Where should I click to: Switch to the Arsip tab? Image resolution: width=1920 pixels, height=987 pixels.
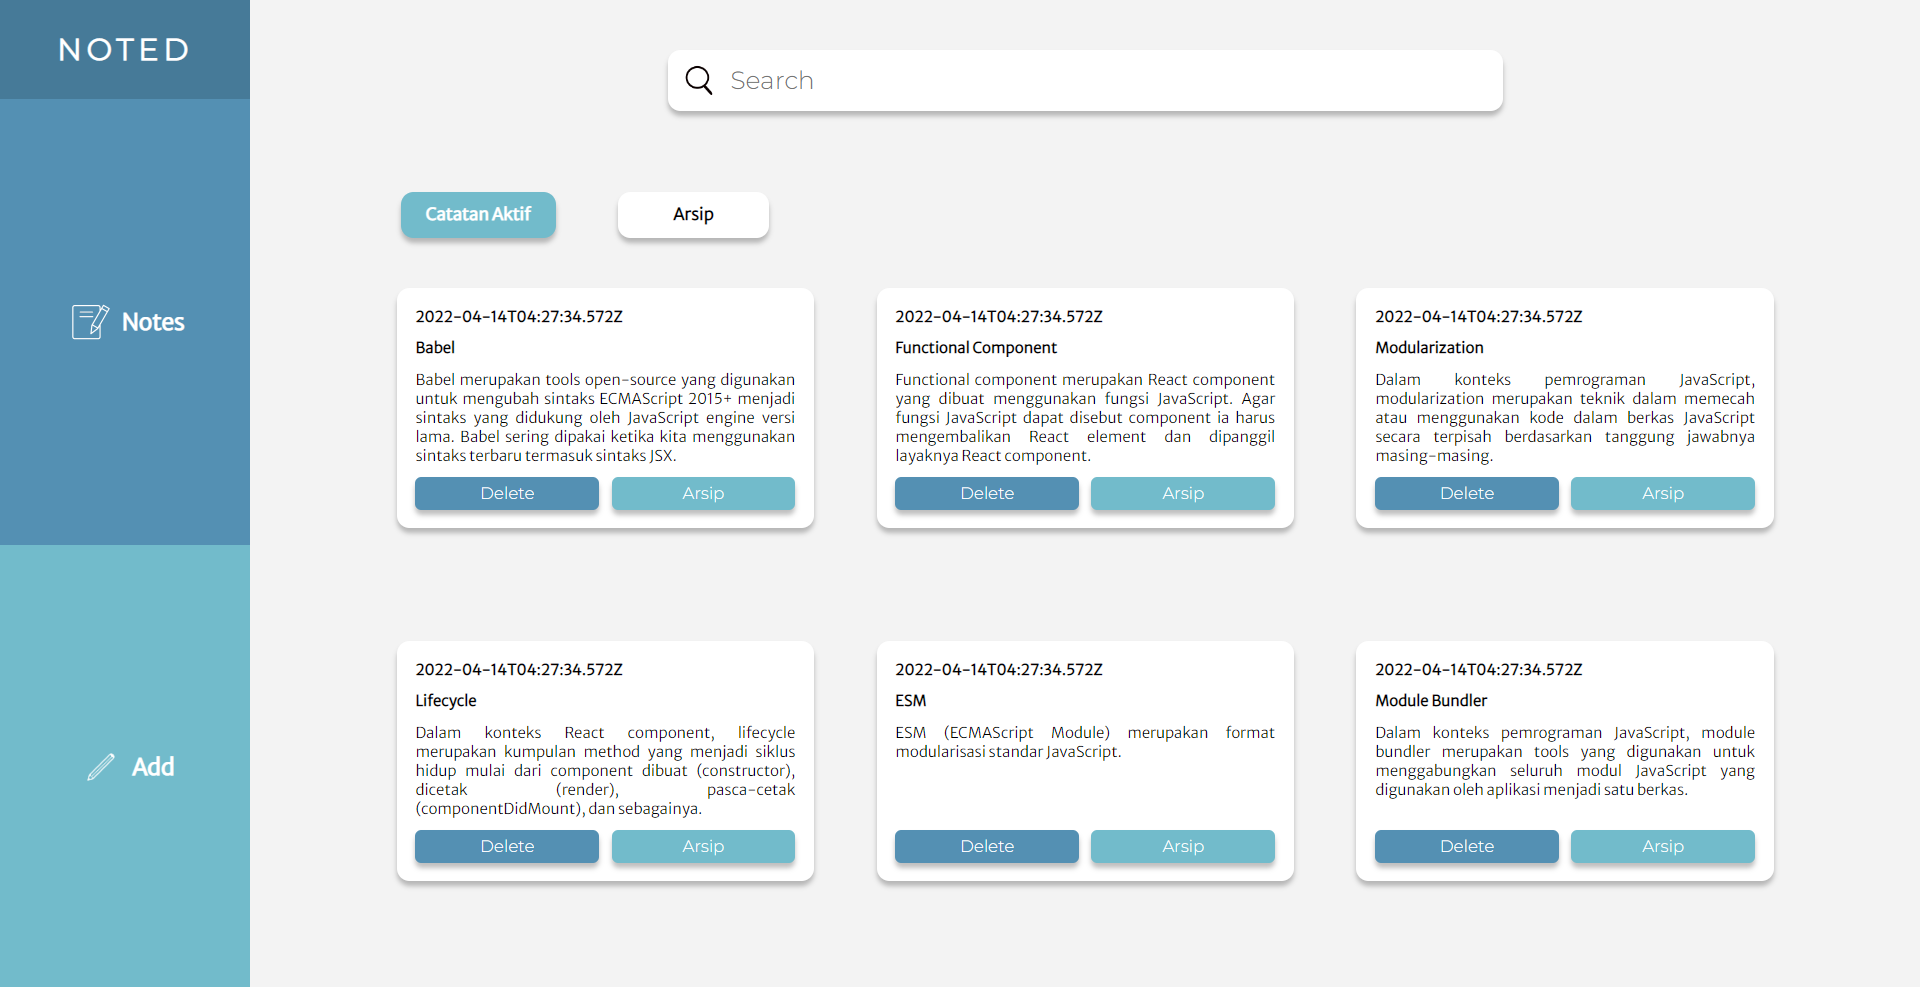point(693,214)
